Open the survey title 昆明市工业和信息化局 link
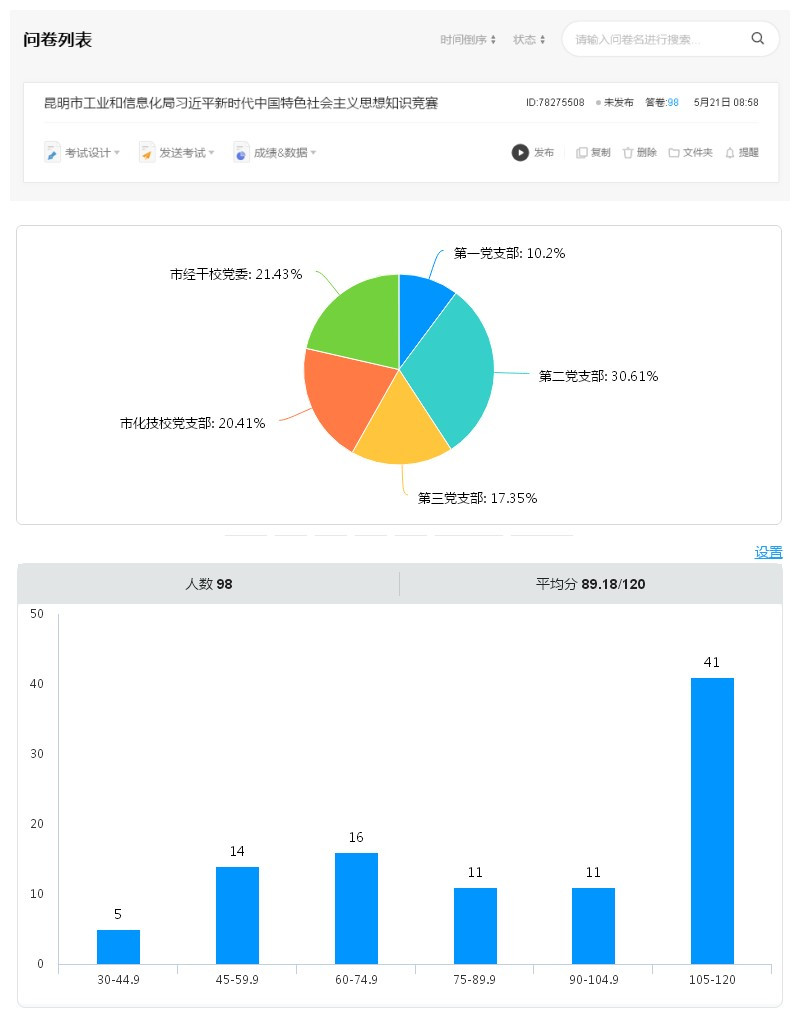Viewport: 800px width, 1018px height. click(x=241, y=103)
